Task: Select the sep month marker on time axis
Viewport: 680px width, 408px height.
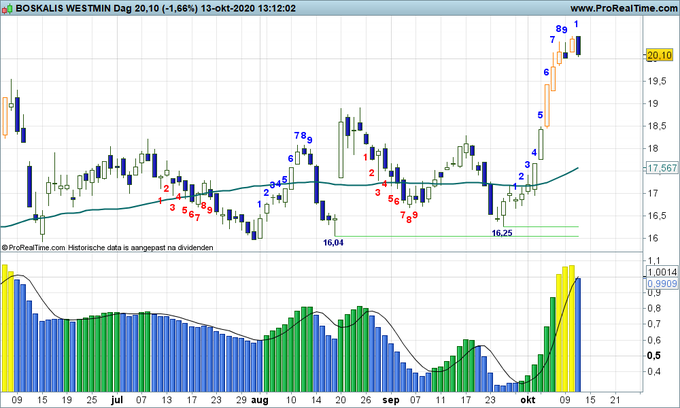Action: [391, 400]
